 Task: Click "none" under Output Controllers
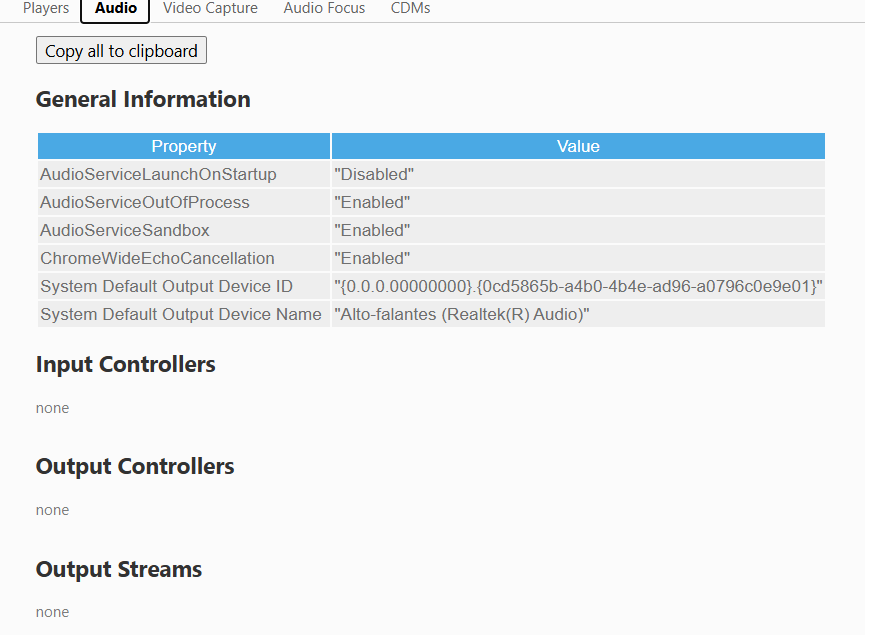pos(52,510)
